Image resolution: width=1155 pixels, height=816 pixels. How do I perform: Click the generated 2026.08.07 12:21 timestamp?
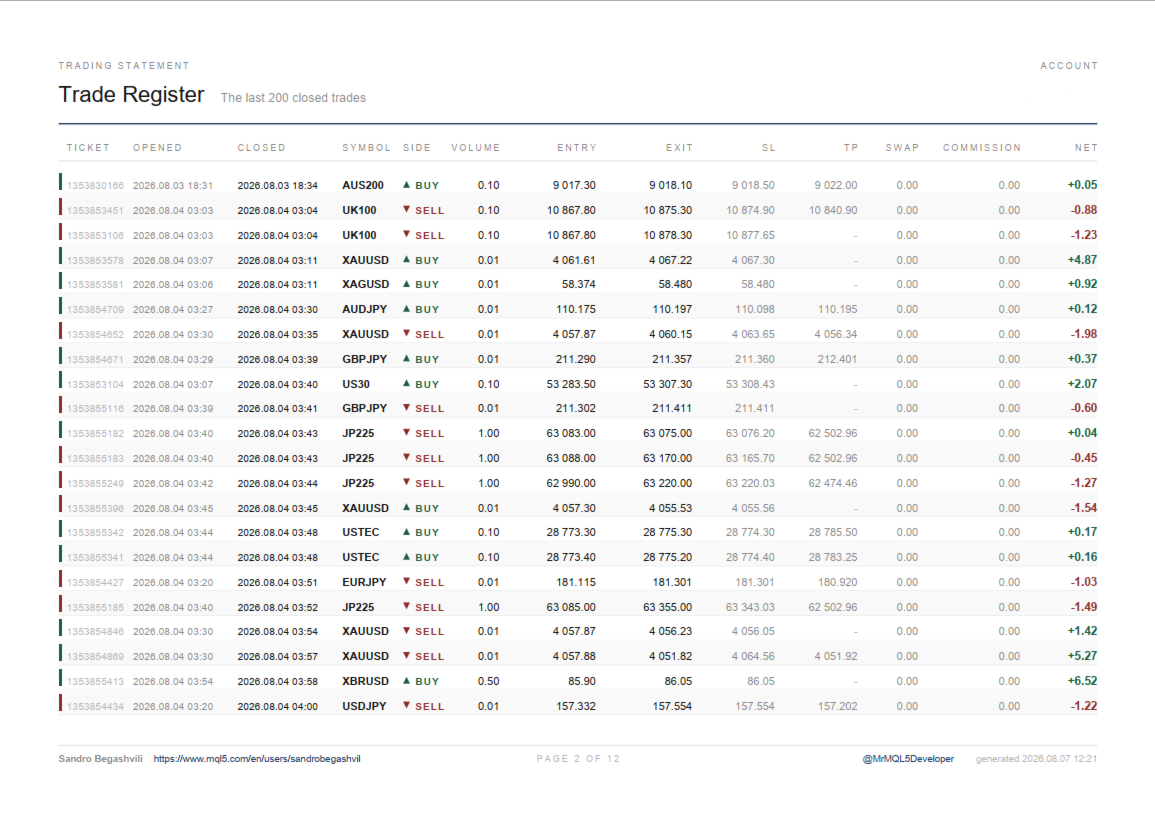(1036, 759)
